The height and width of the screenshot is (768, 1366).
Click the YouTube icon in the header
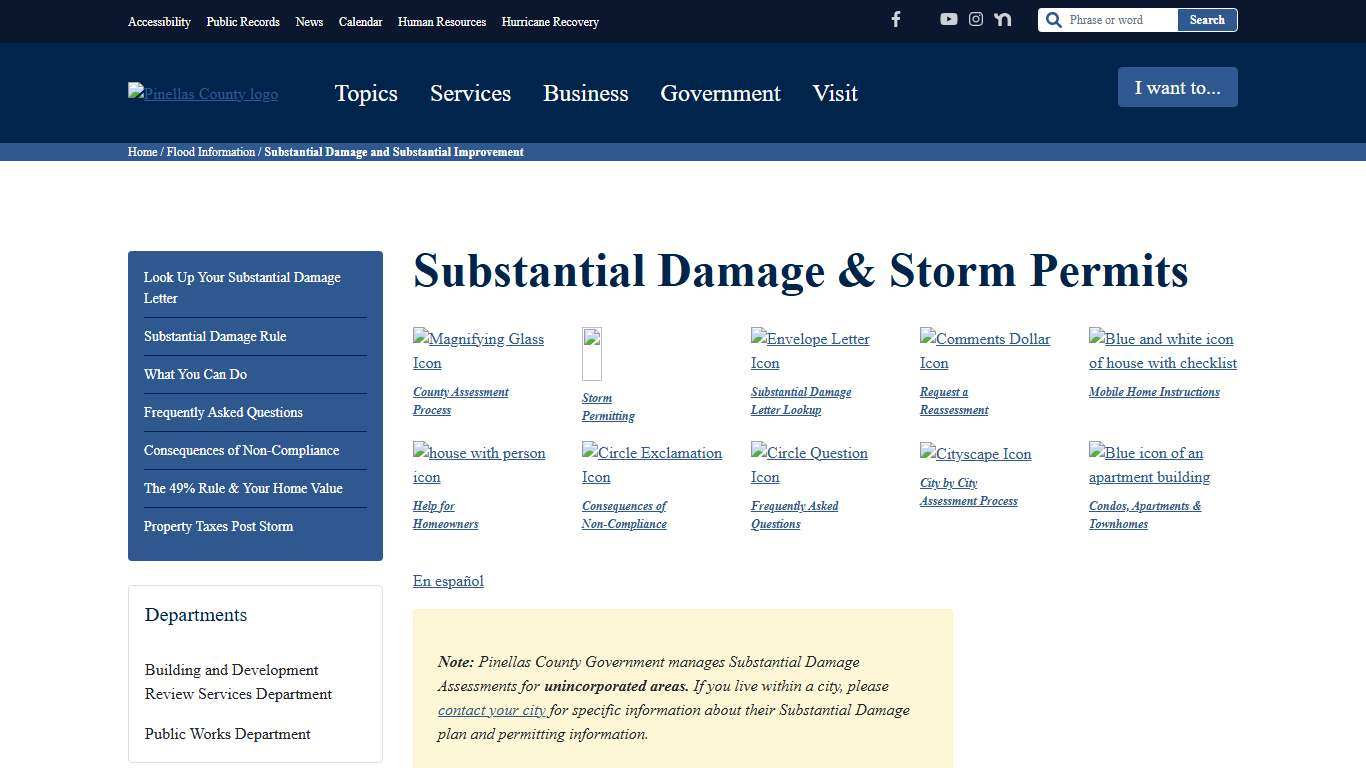pos(948,19)
